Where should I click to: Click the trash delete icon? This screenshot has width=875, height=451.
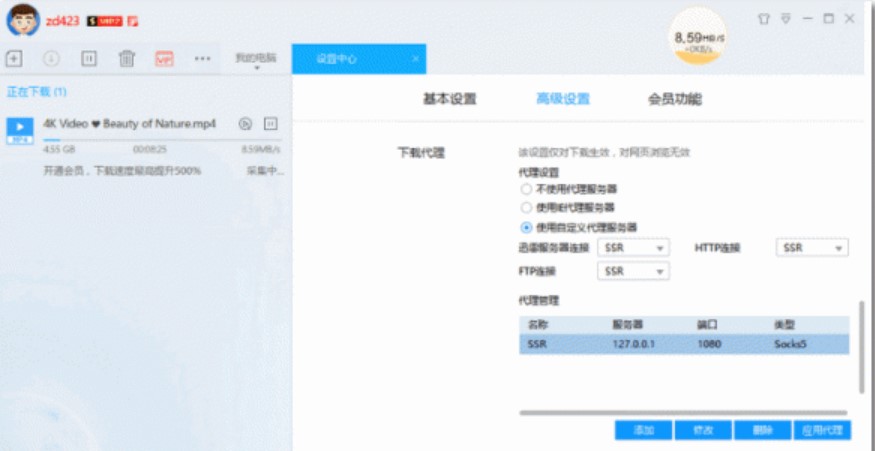pyautogui.click(x=127, y=59)
